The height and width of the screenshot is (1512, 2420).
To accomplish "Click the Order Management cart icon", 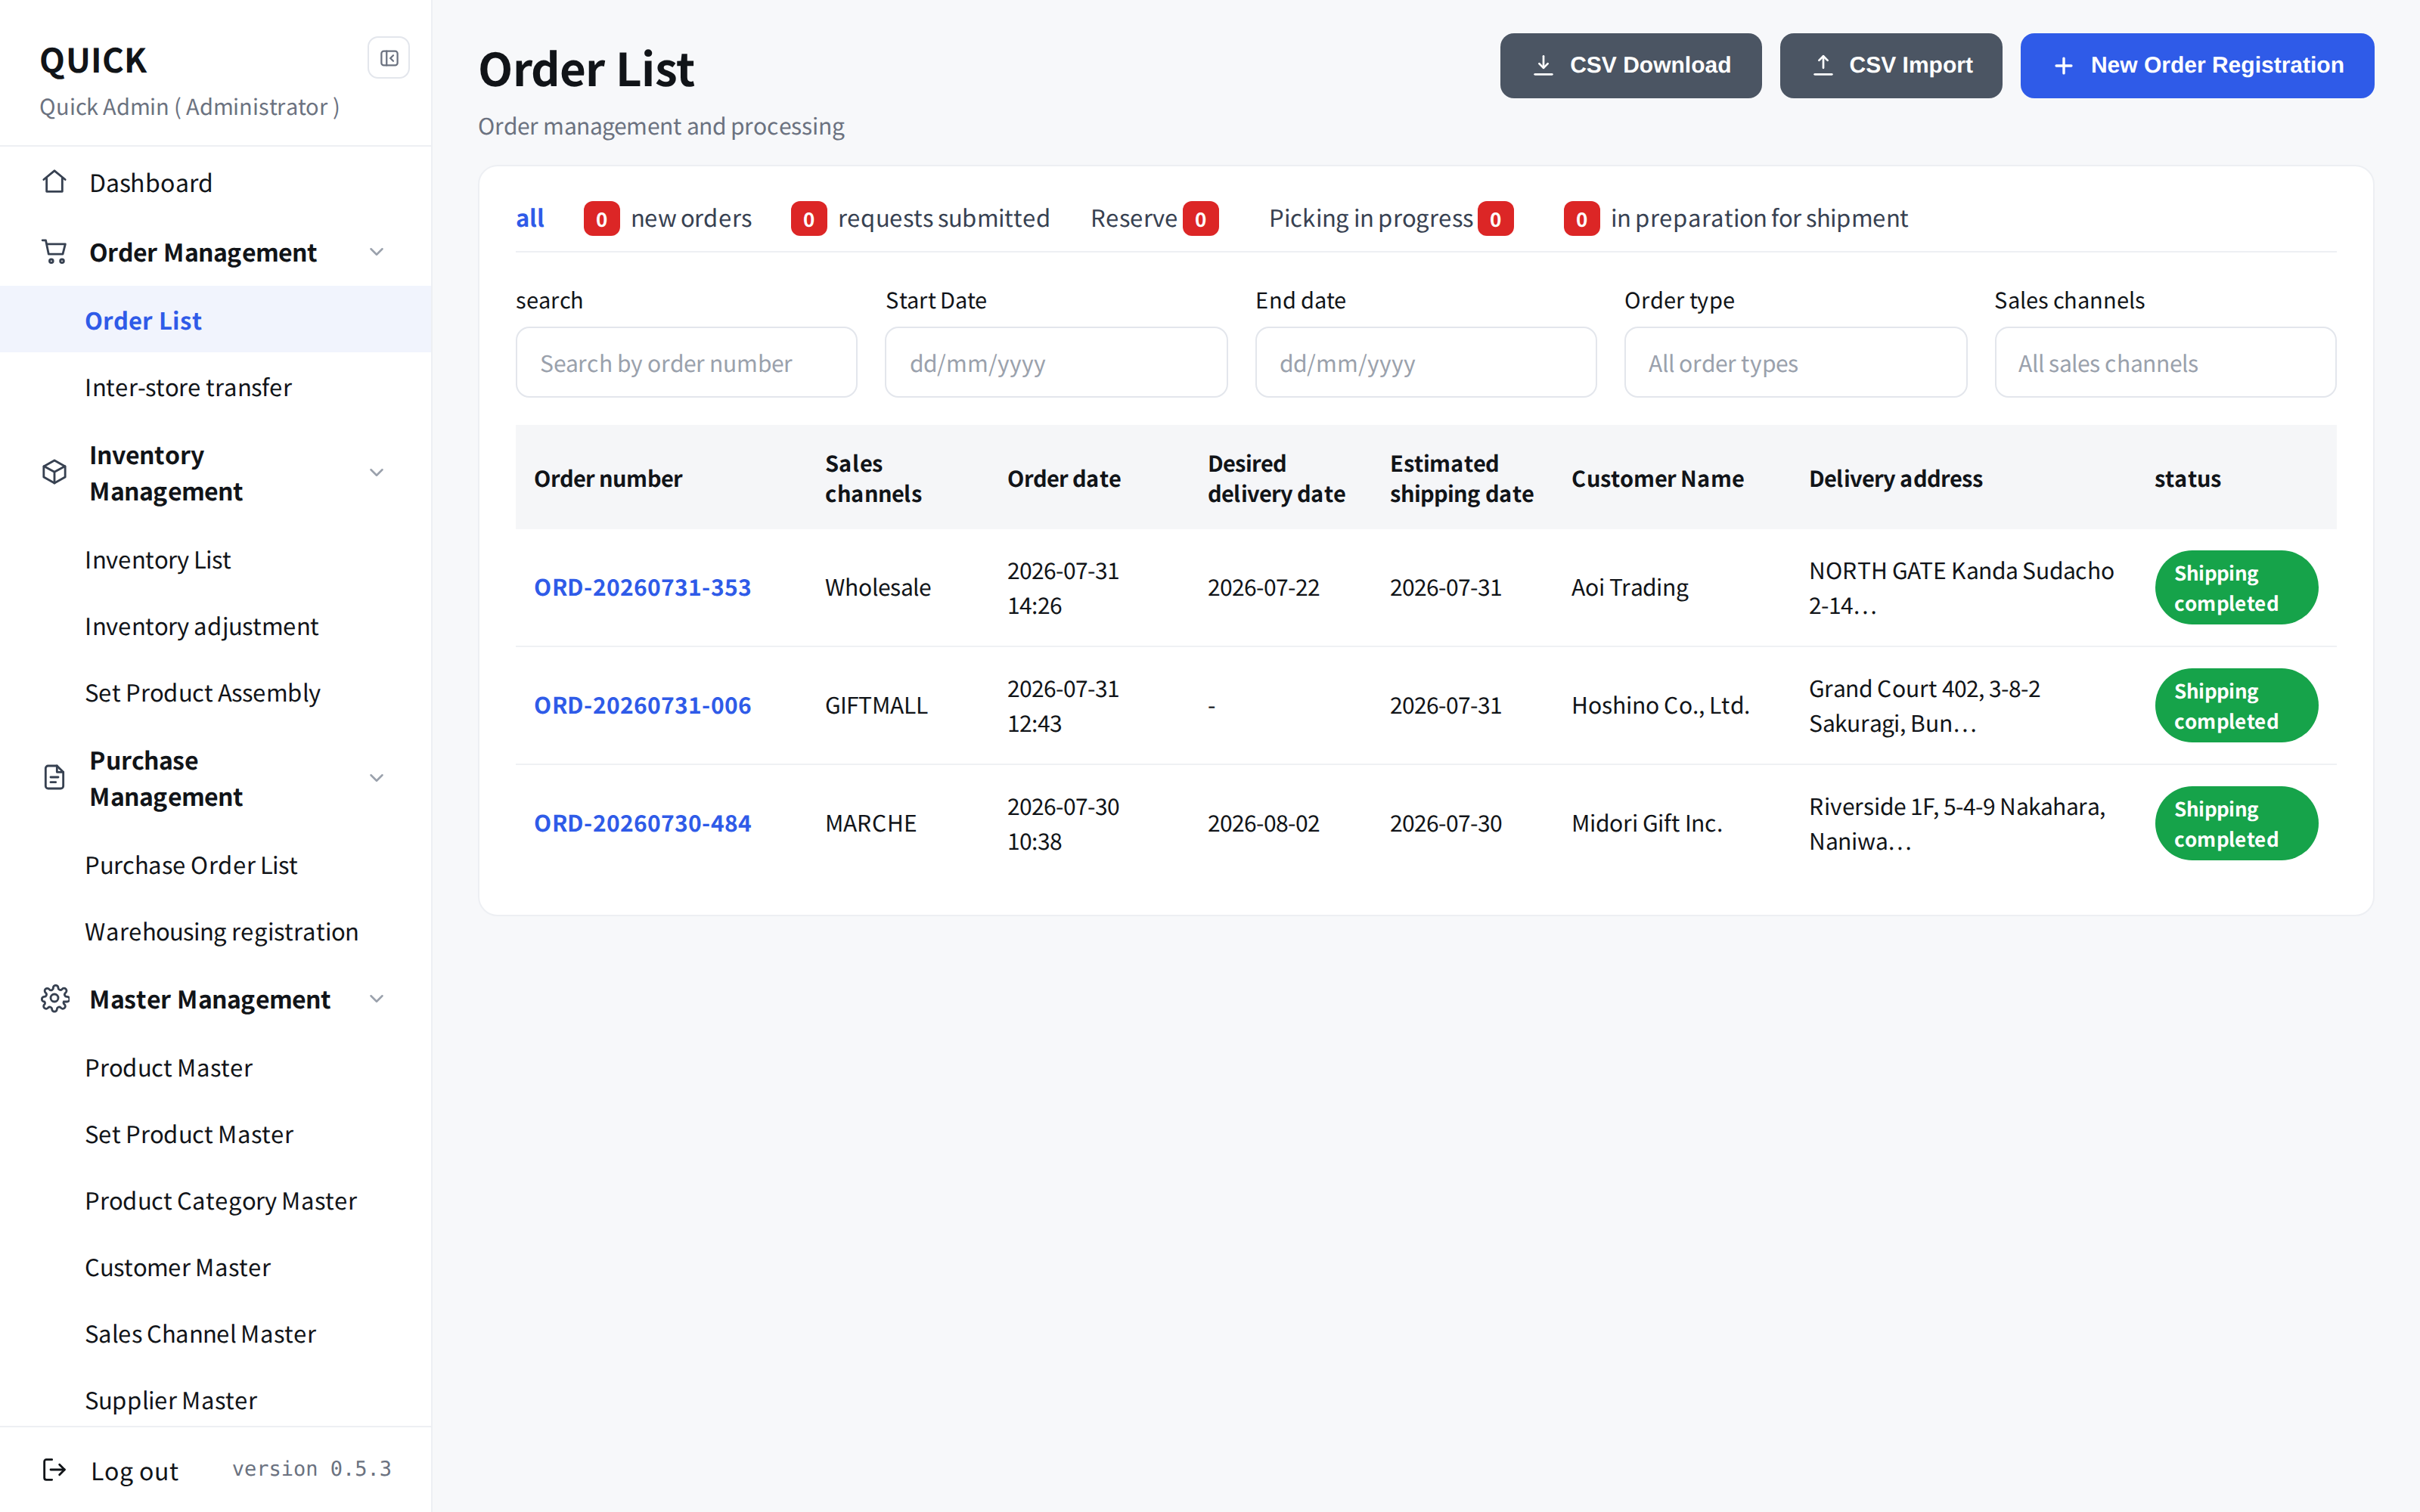I will 55,252.
